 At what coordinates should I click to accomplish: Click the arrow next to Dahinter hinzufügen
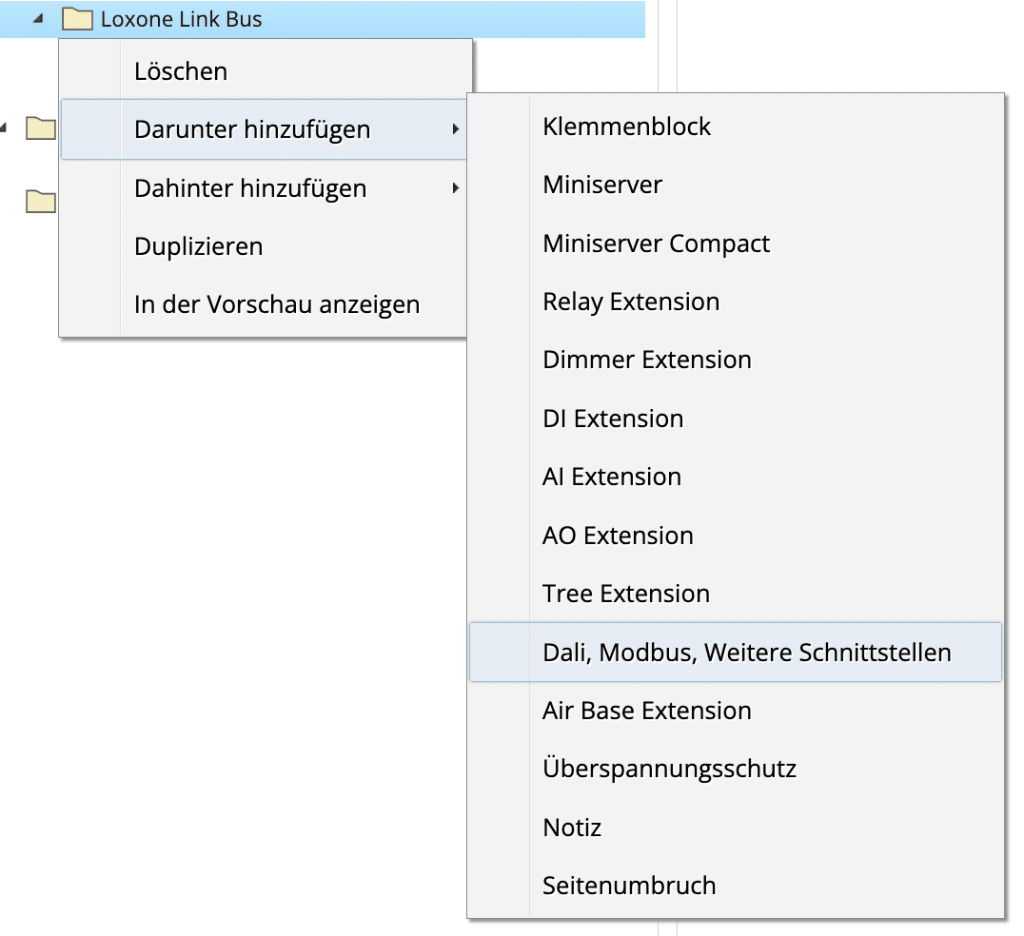click(455, 188)
